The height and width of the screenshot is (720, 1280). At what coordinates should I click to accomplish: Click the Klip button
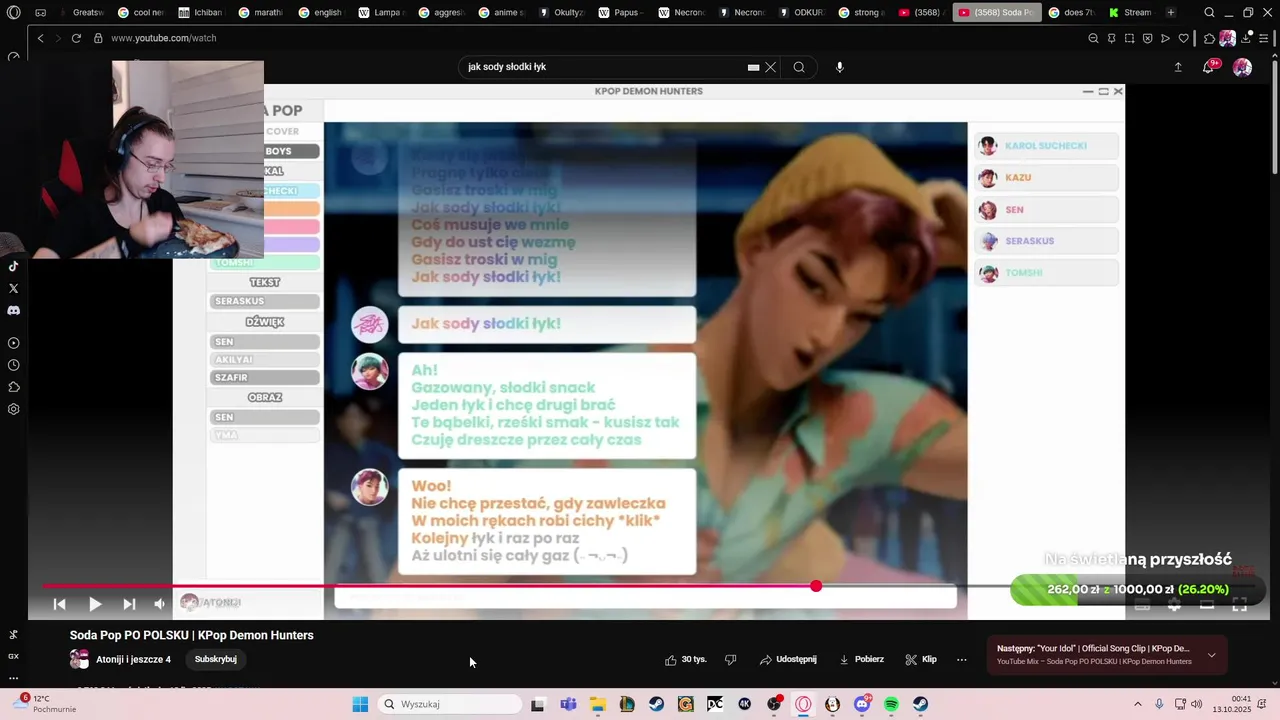(x=921, y=660)
